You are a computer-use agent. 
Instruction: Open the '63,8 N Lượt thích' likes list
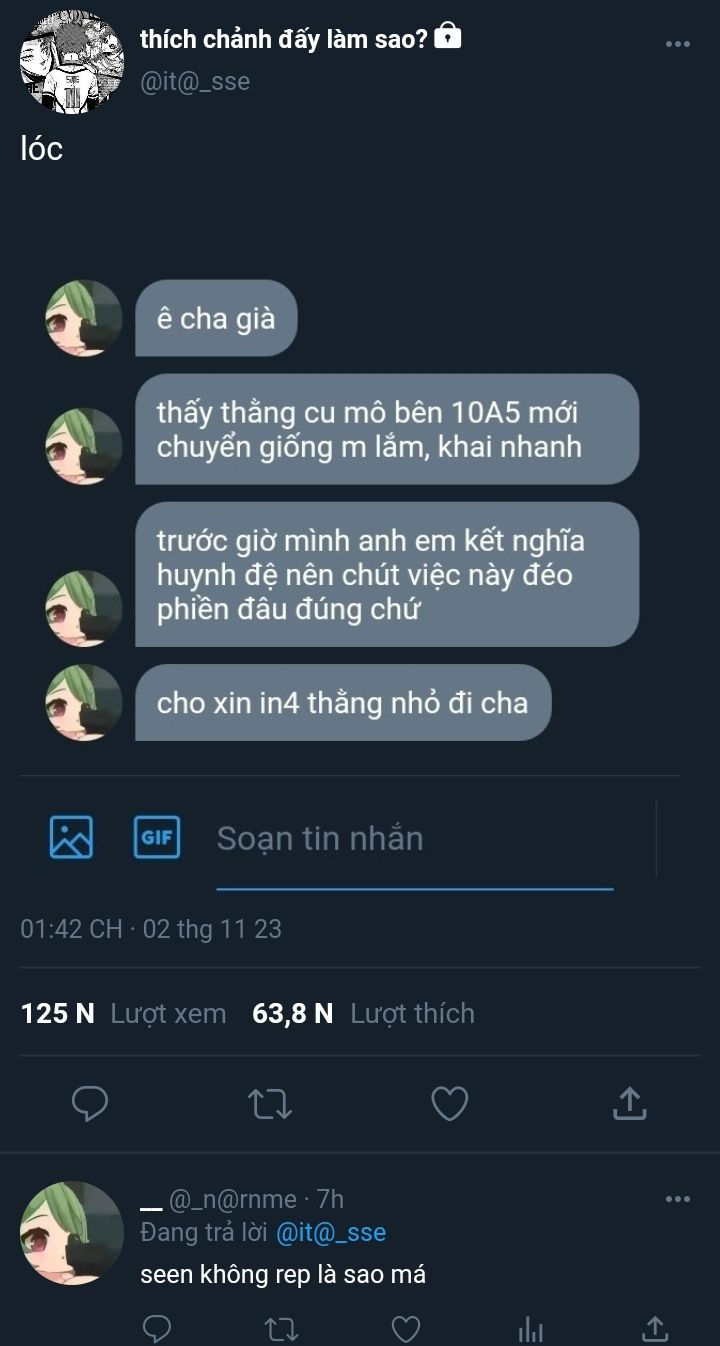coord(363,1013)
